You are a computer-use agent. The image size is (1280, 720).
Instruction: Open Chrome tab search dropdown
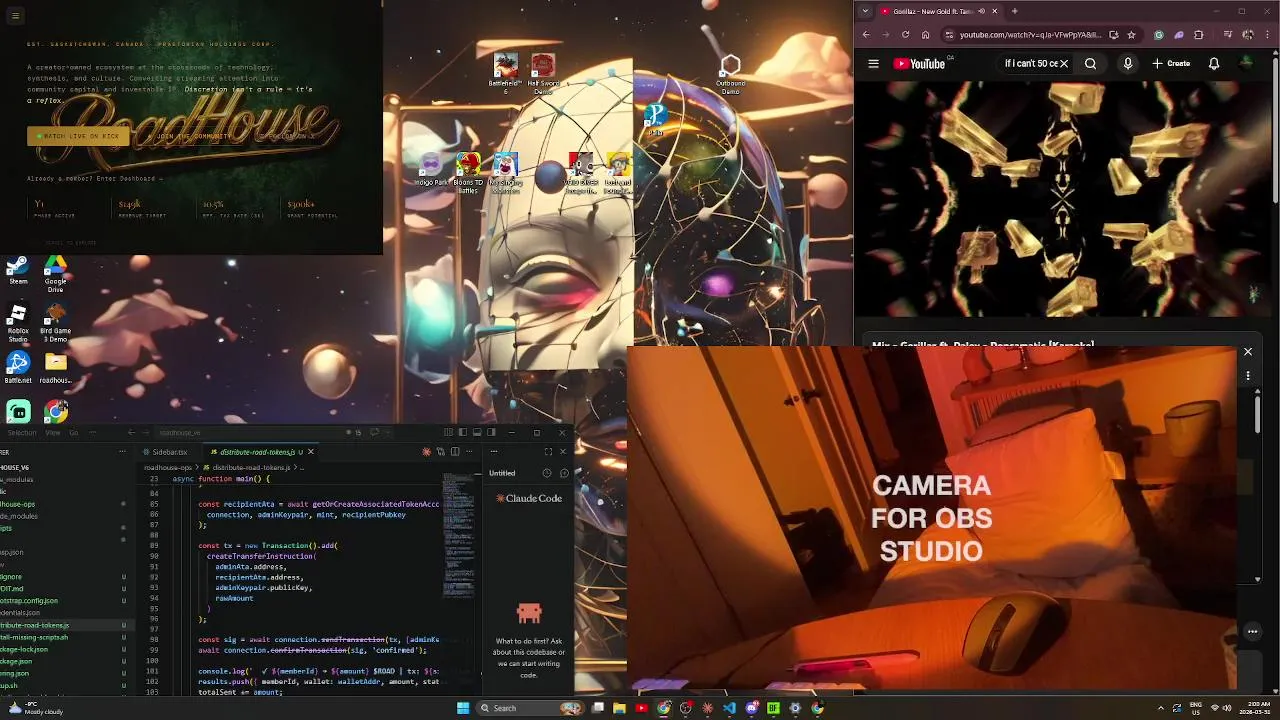click(x=866, y=11)
